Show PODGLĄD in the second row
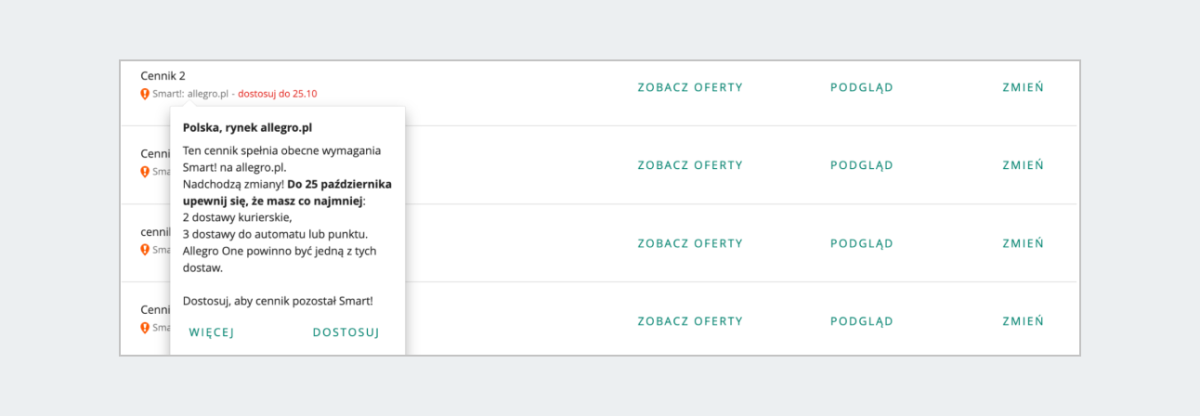The image size is (1200, 416). tap(861, 165)
